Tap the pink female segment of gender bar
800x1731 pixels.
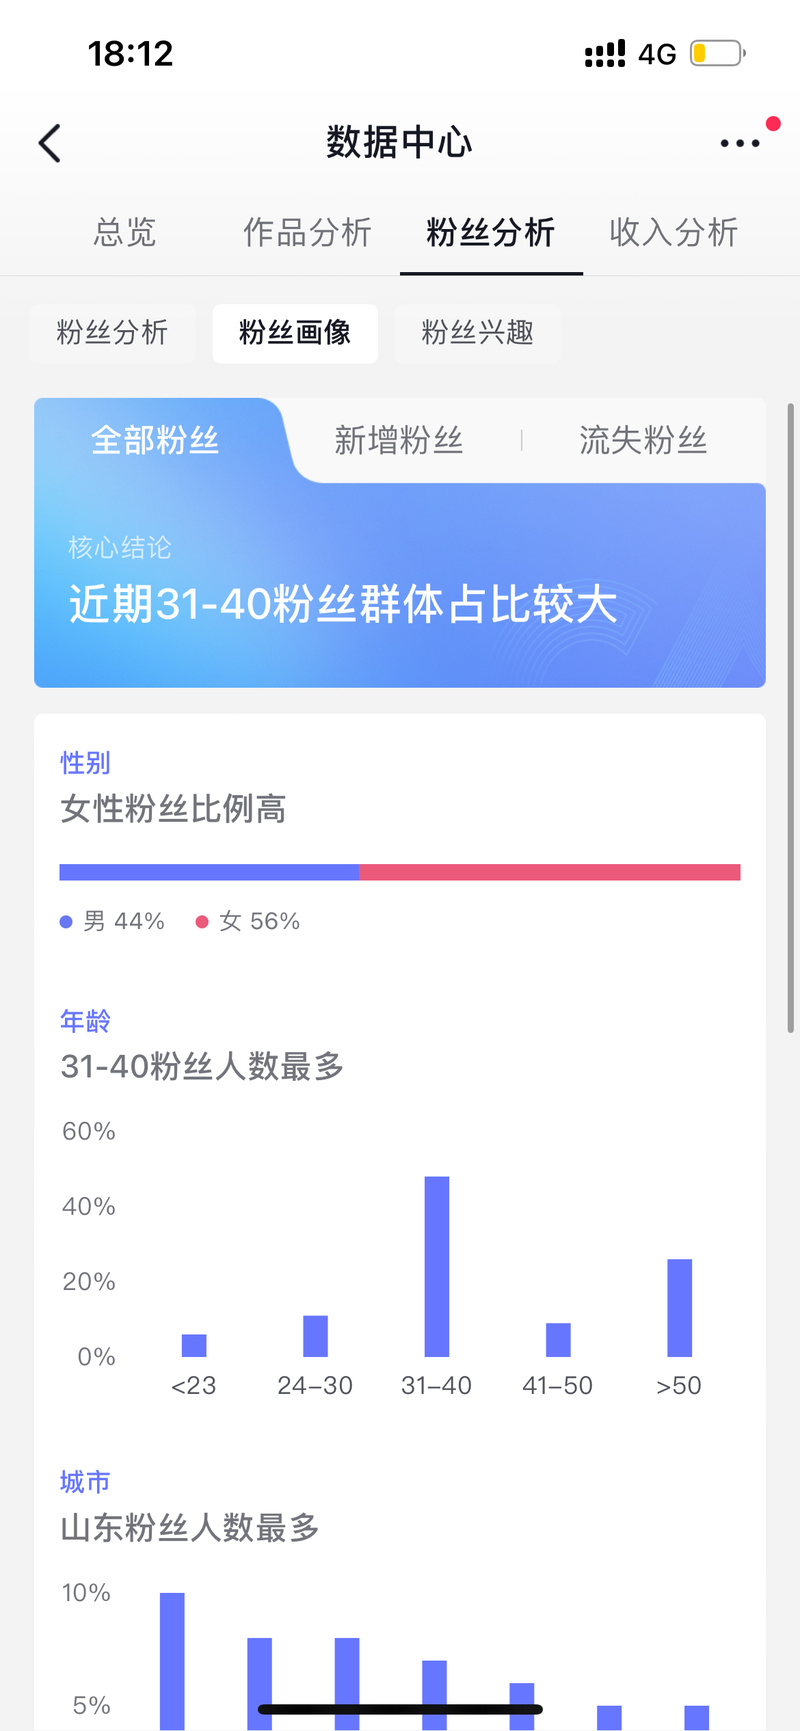550,872
